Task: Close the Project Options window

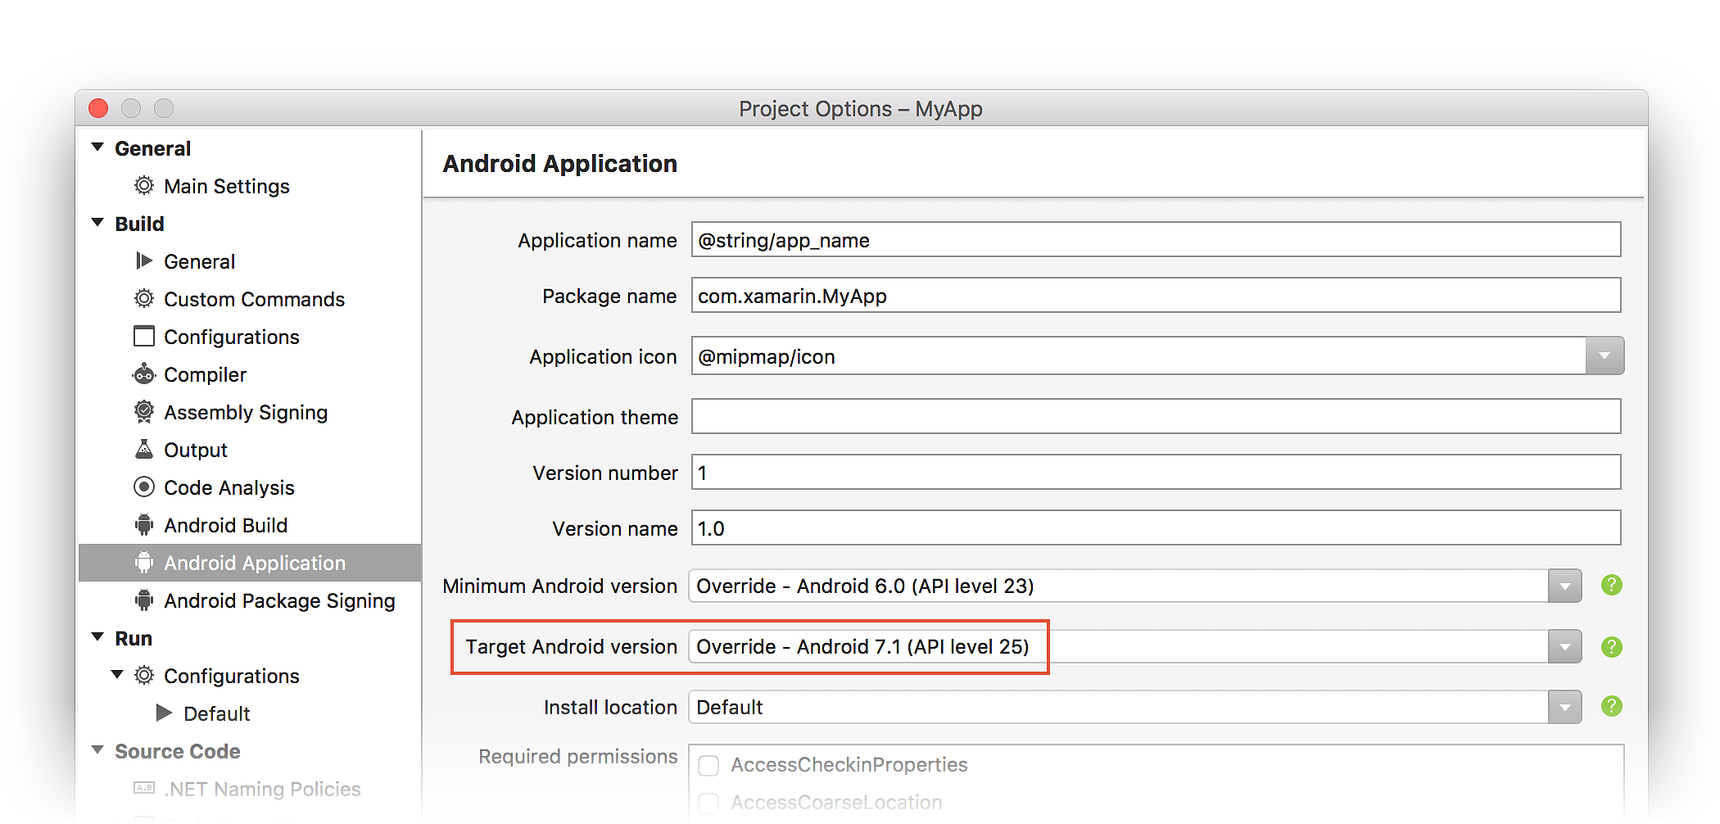Action: (x=98, y=108)
